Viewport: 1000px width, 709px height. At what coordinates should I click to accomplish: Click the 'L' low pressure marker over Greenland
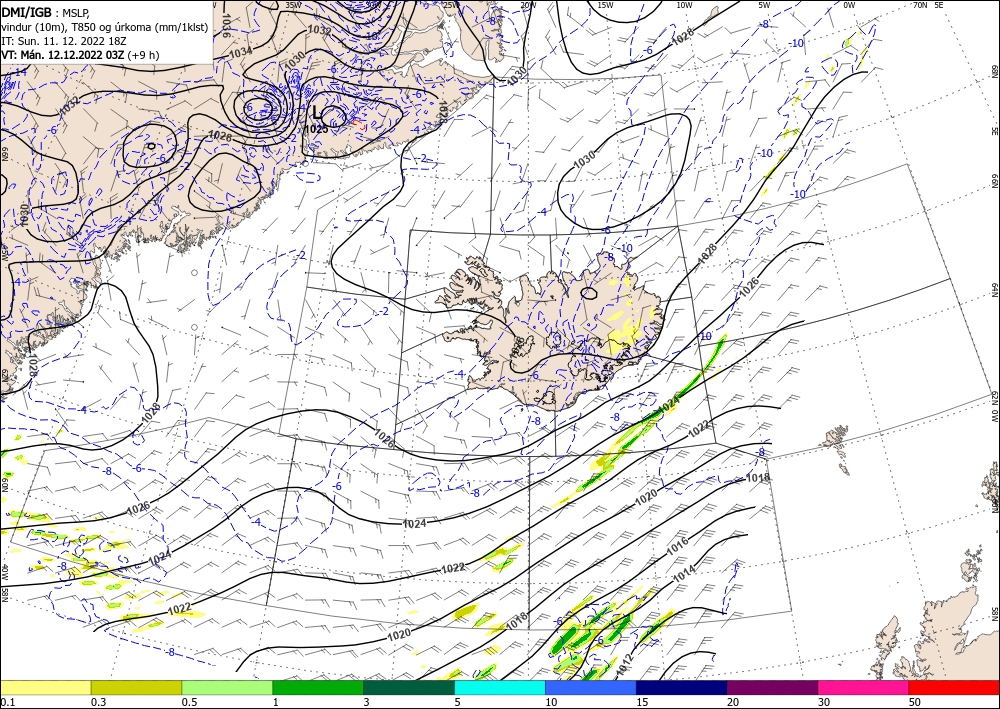coord(317,113)
